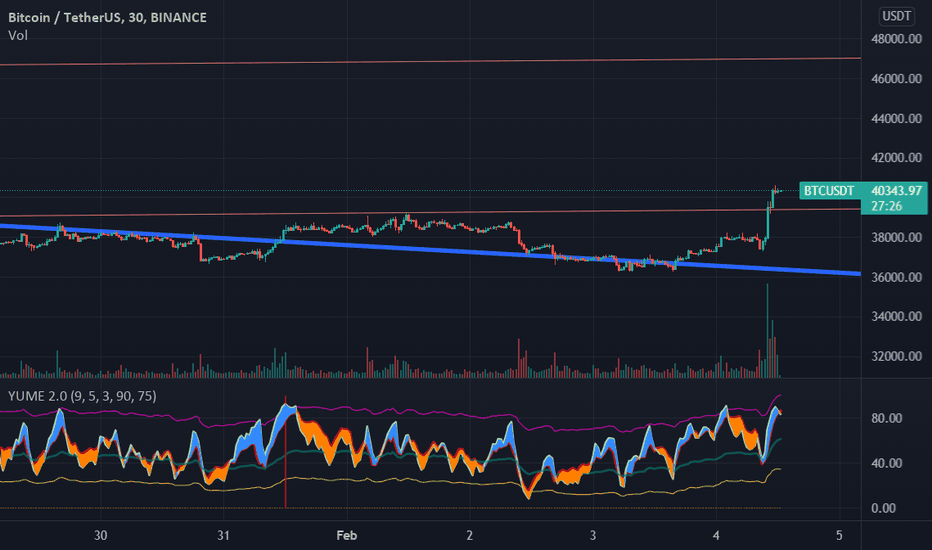Open the YUME 2.0 indicator legend
The width and height of the screenshot is (932, 550).
[x=82, y=396]
